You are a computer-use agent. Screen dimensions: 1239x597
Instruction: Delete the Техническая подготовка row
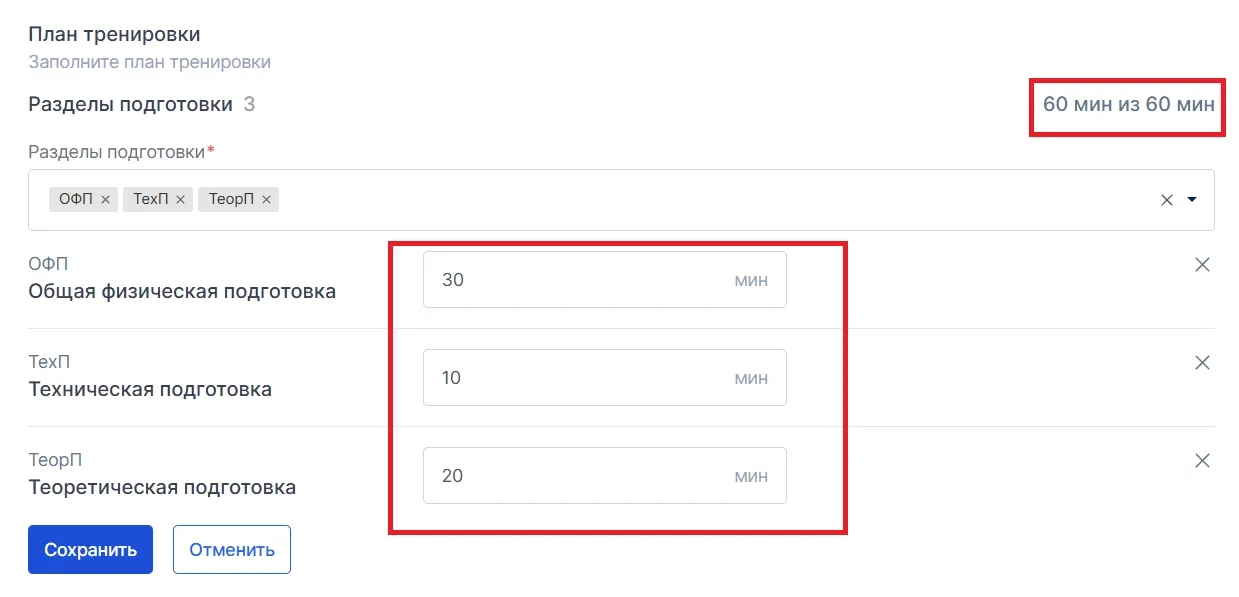coord(1203,363)
